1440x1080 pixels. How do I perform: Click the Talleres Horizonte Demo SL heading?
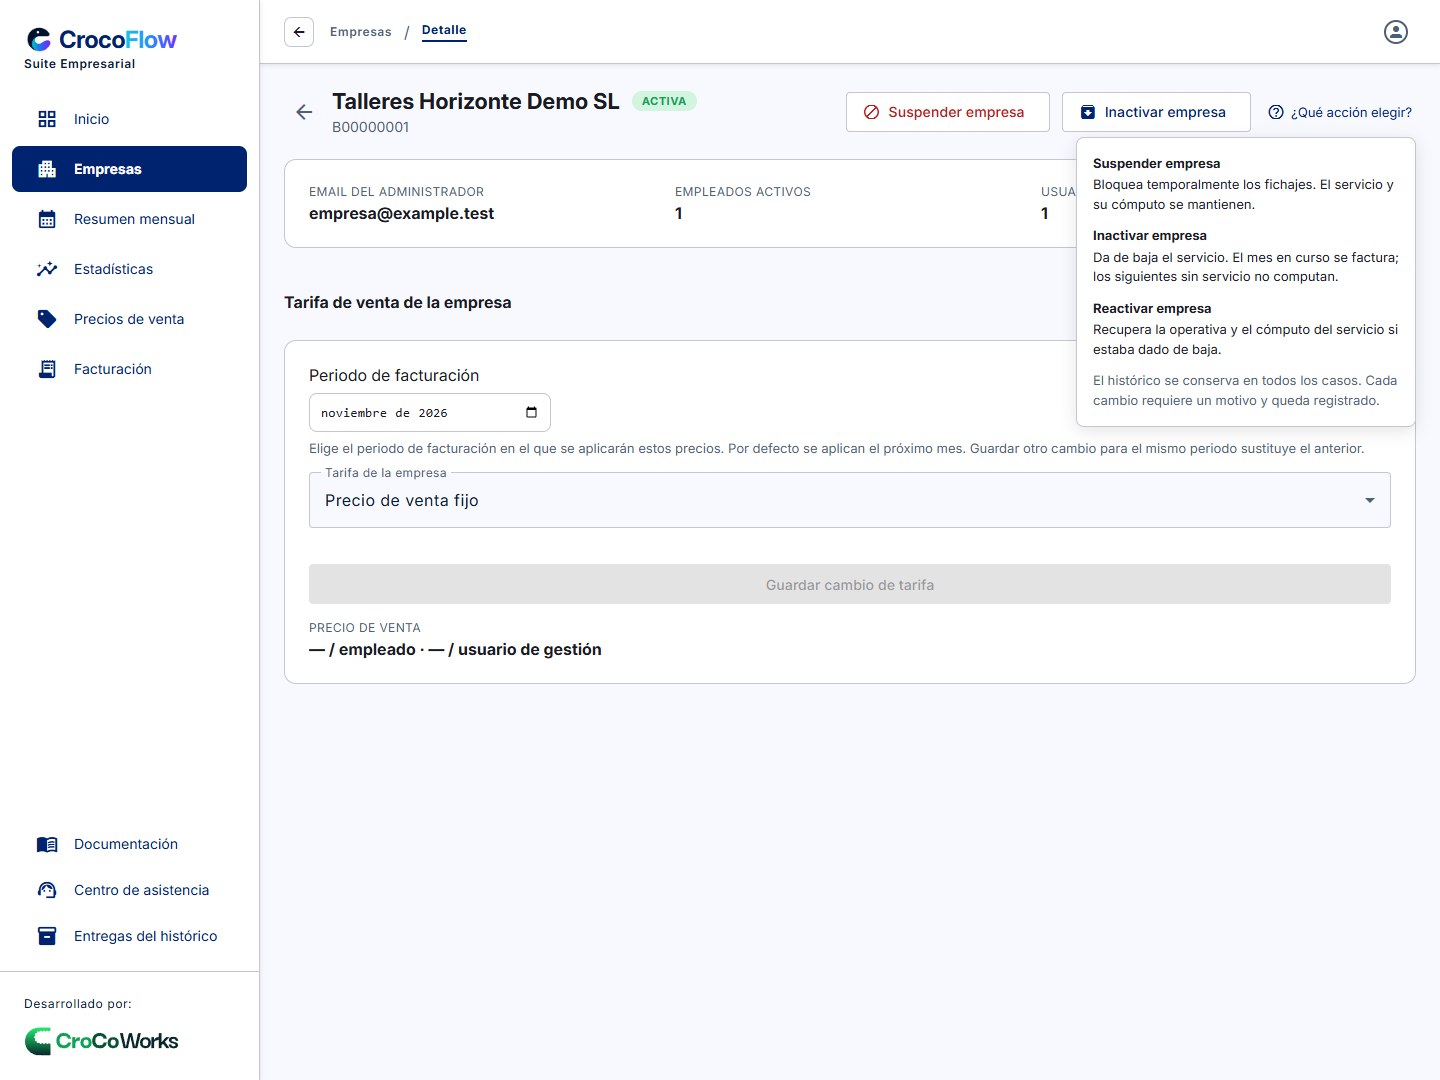pyautogui.click(x=476, y=101)
